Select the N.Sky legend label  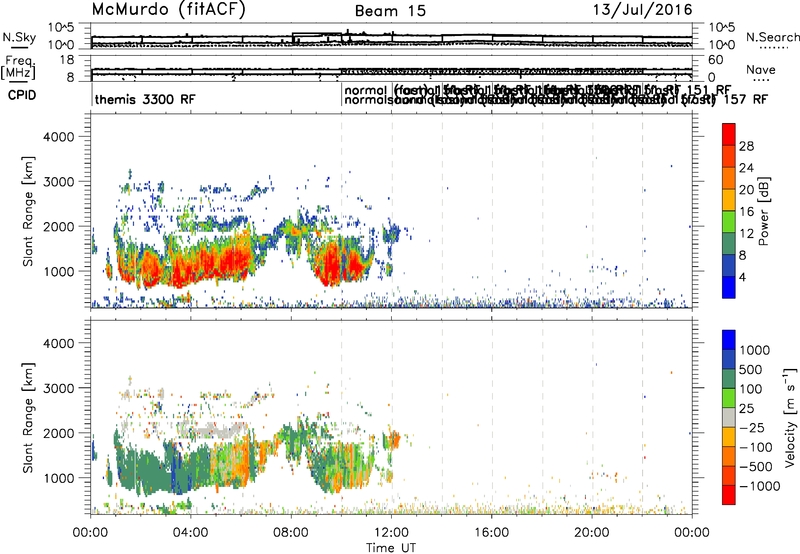19,37
